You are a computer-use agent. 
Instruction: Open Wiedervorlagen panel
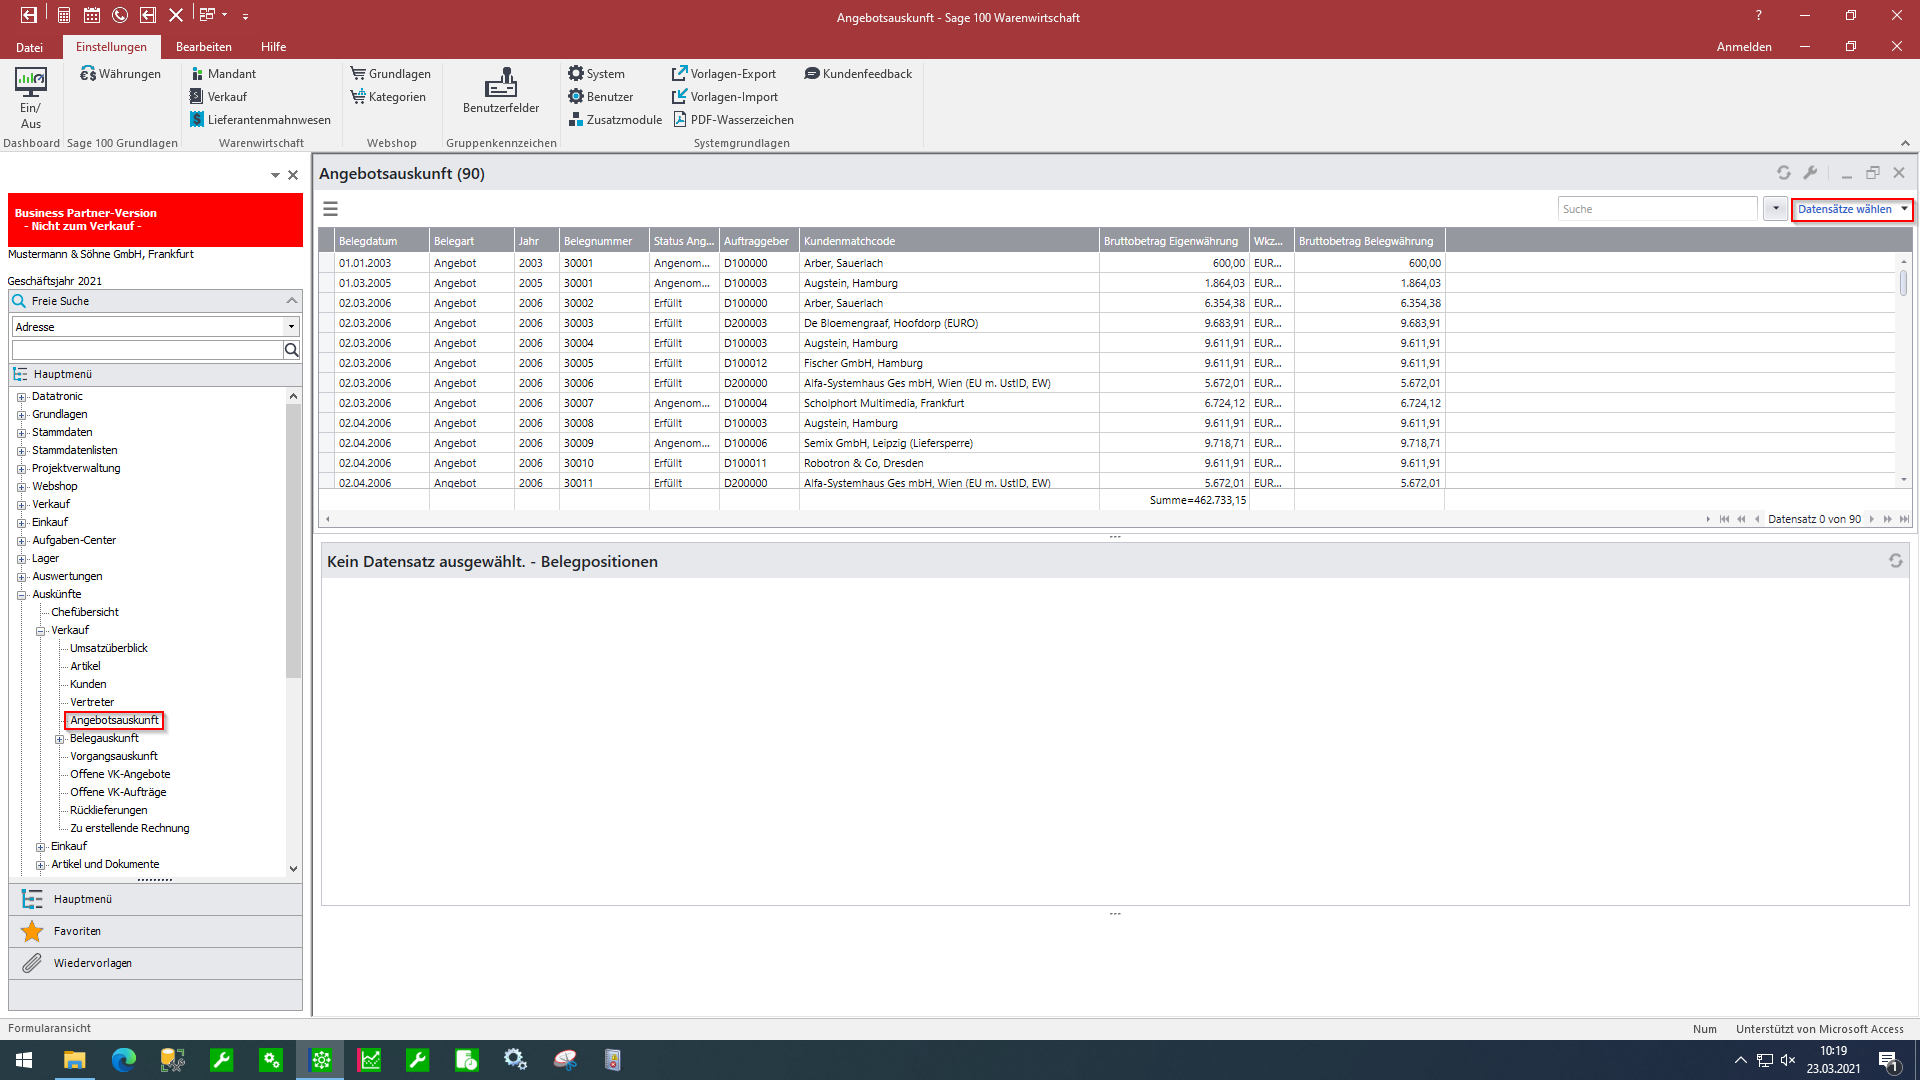point(155,963)
